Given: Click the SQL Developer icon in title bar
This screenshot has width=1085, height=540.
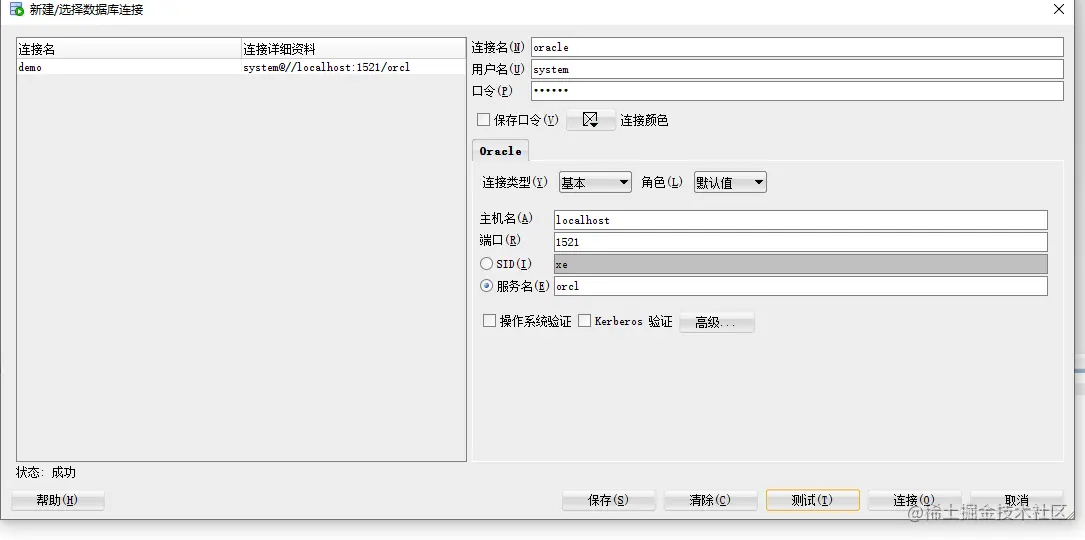Looking at the screenshot, I should (x=16, y=10).
